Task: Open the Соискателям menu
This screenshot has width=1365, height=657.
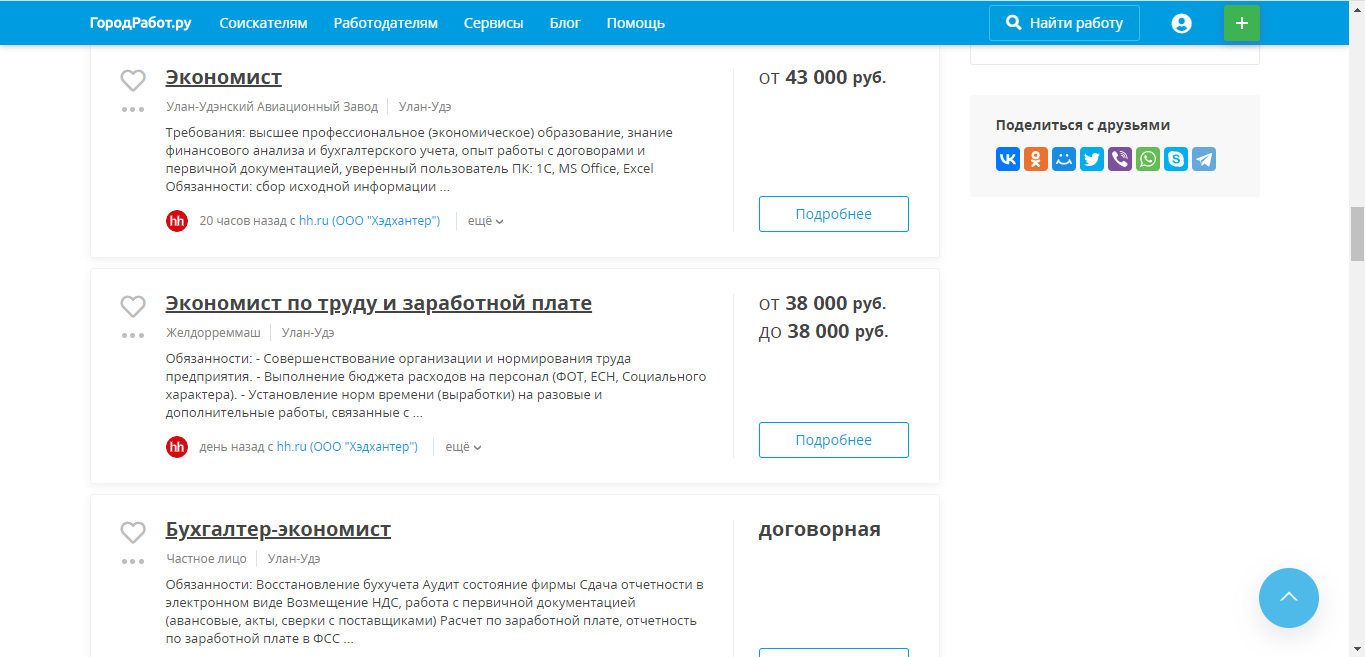Action: tap(263, 23)
